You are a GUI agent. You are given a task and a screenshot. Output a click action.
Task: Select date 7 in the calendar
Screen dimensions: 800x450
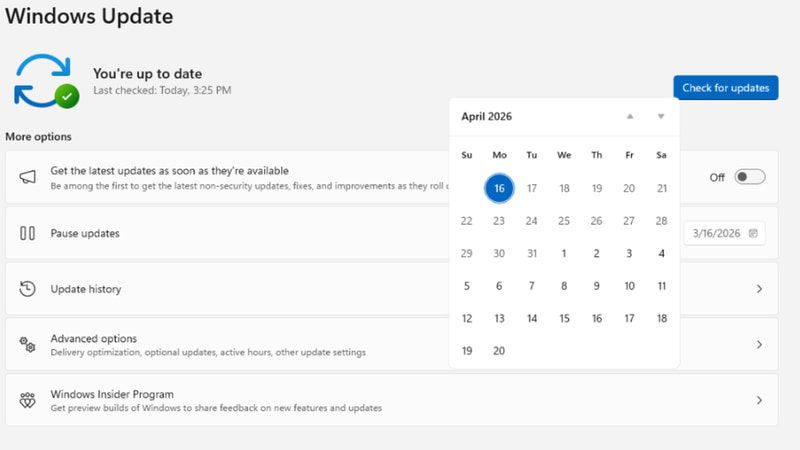[x=532, y=286]
